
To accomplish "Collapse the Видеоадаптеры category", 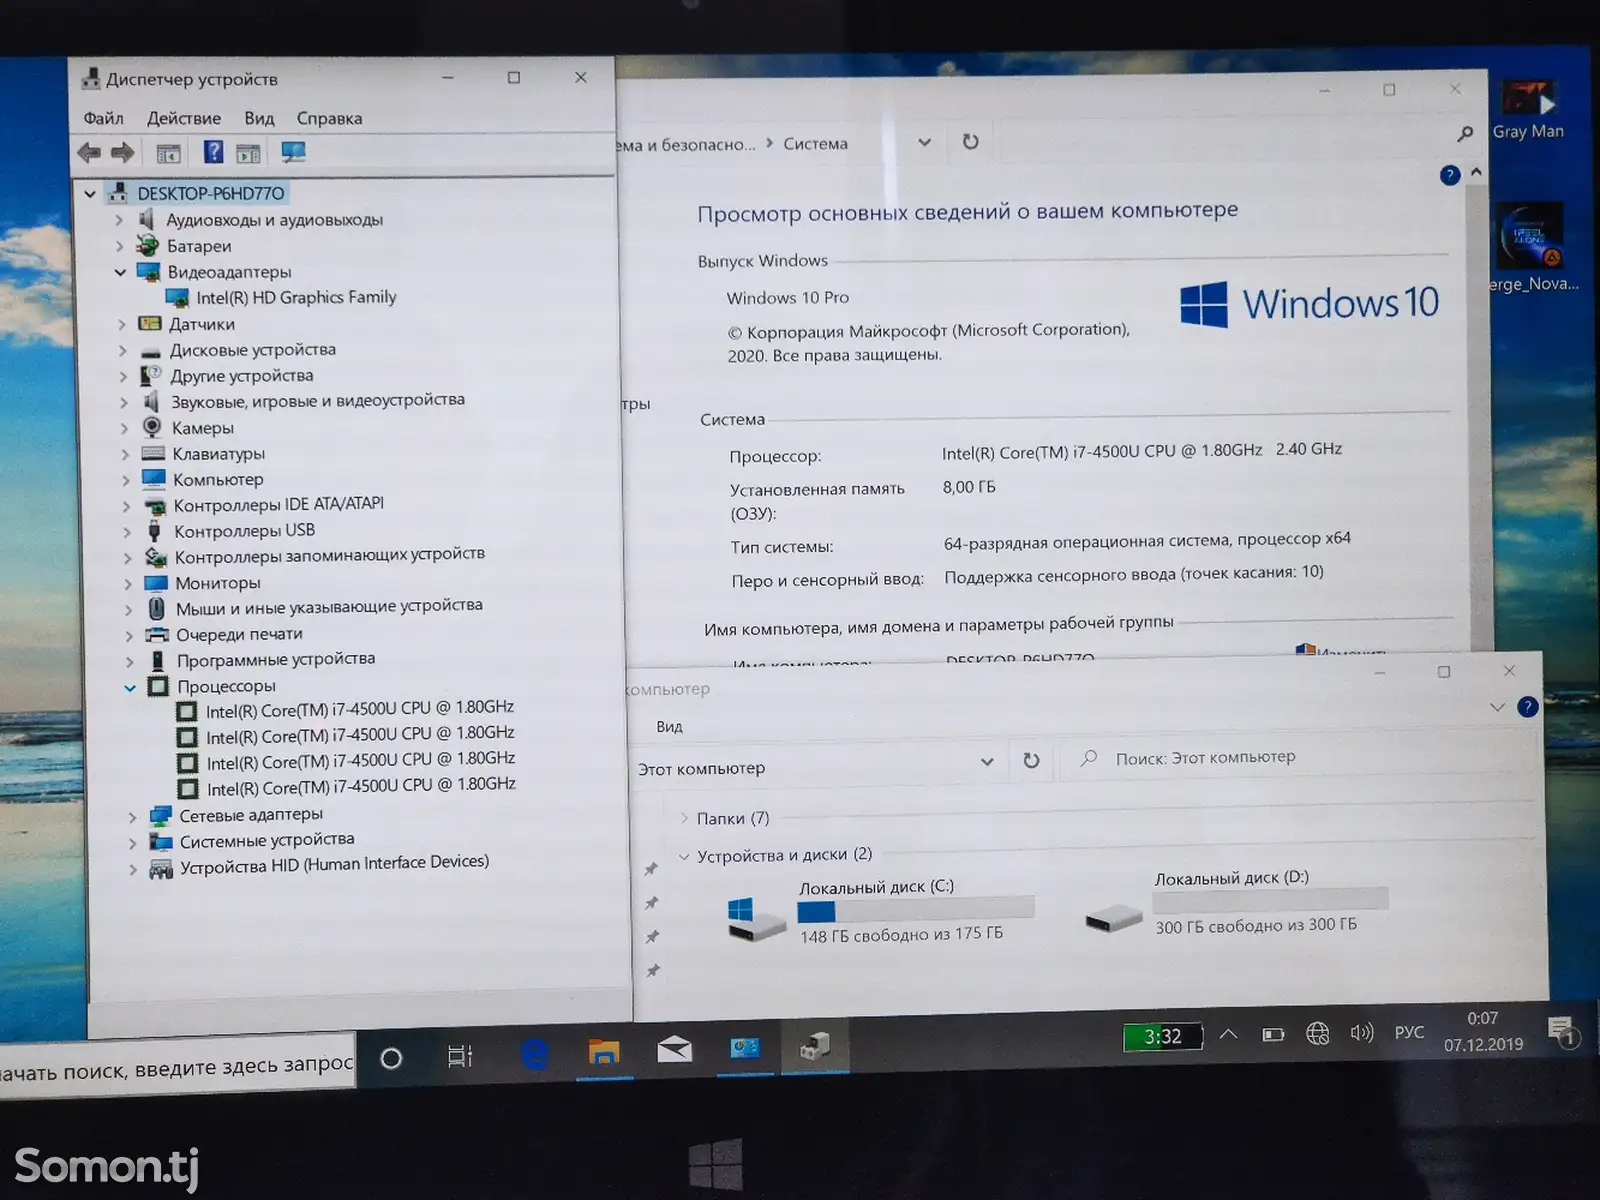I will (121, 272).
